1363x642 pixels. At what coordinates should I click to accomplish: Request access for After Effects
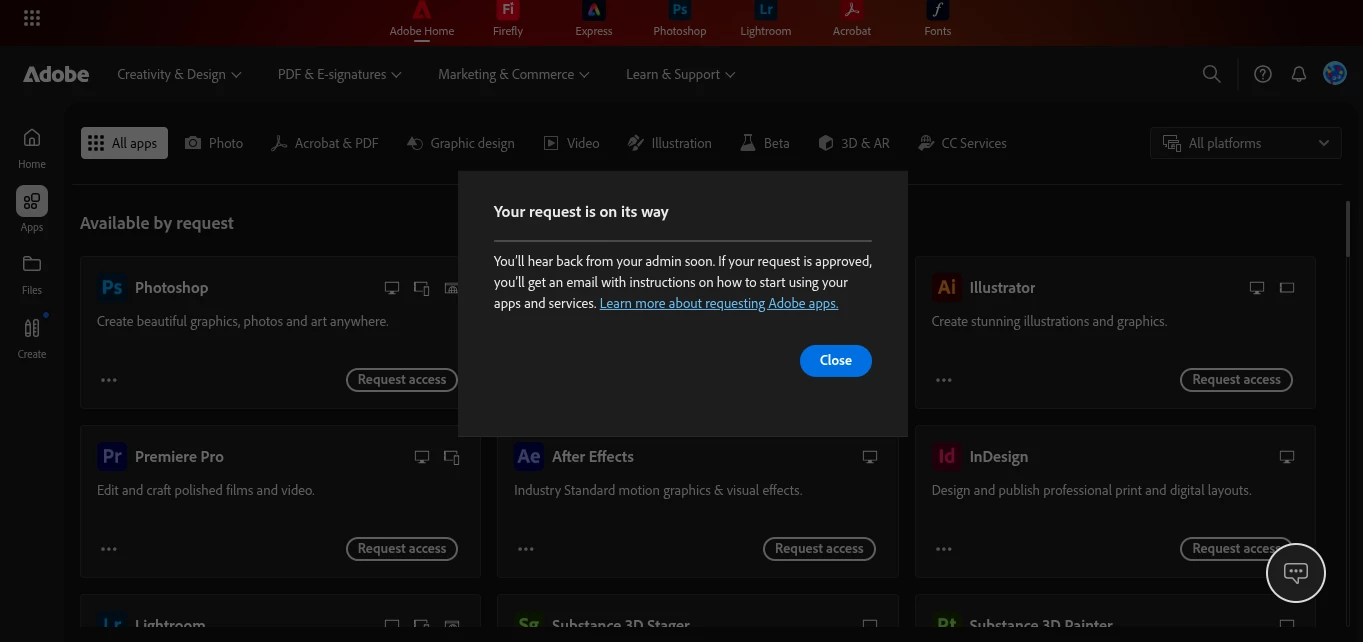click(819, 548)
